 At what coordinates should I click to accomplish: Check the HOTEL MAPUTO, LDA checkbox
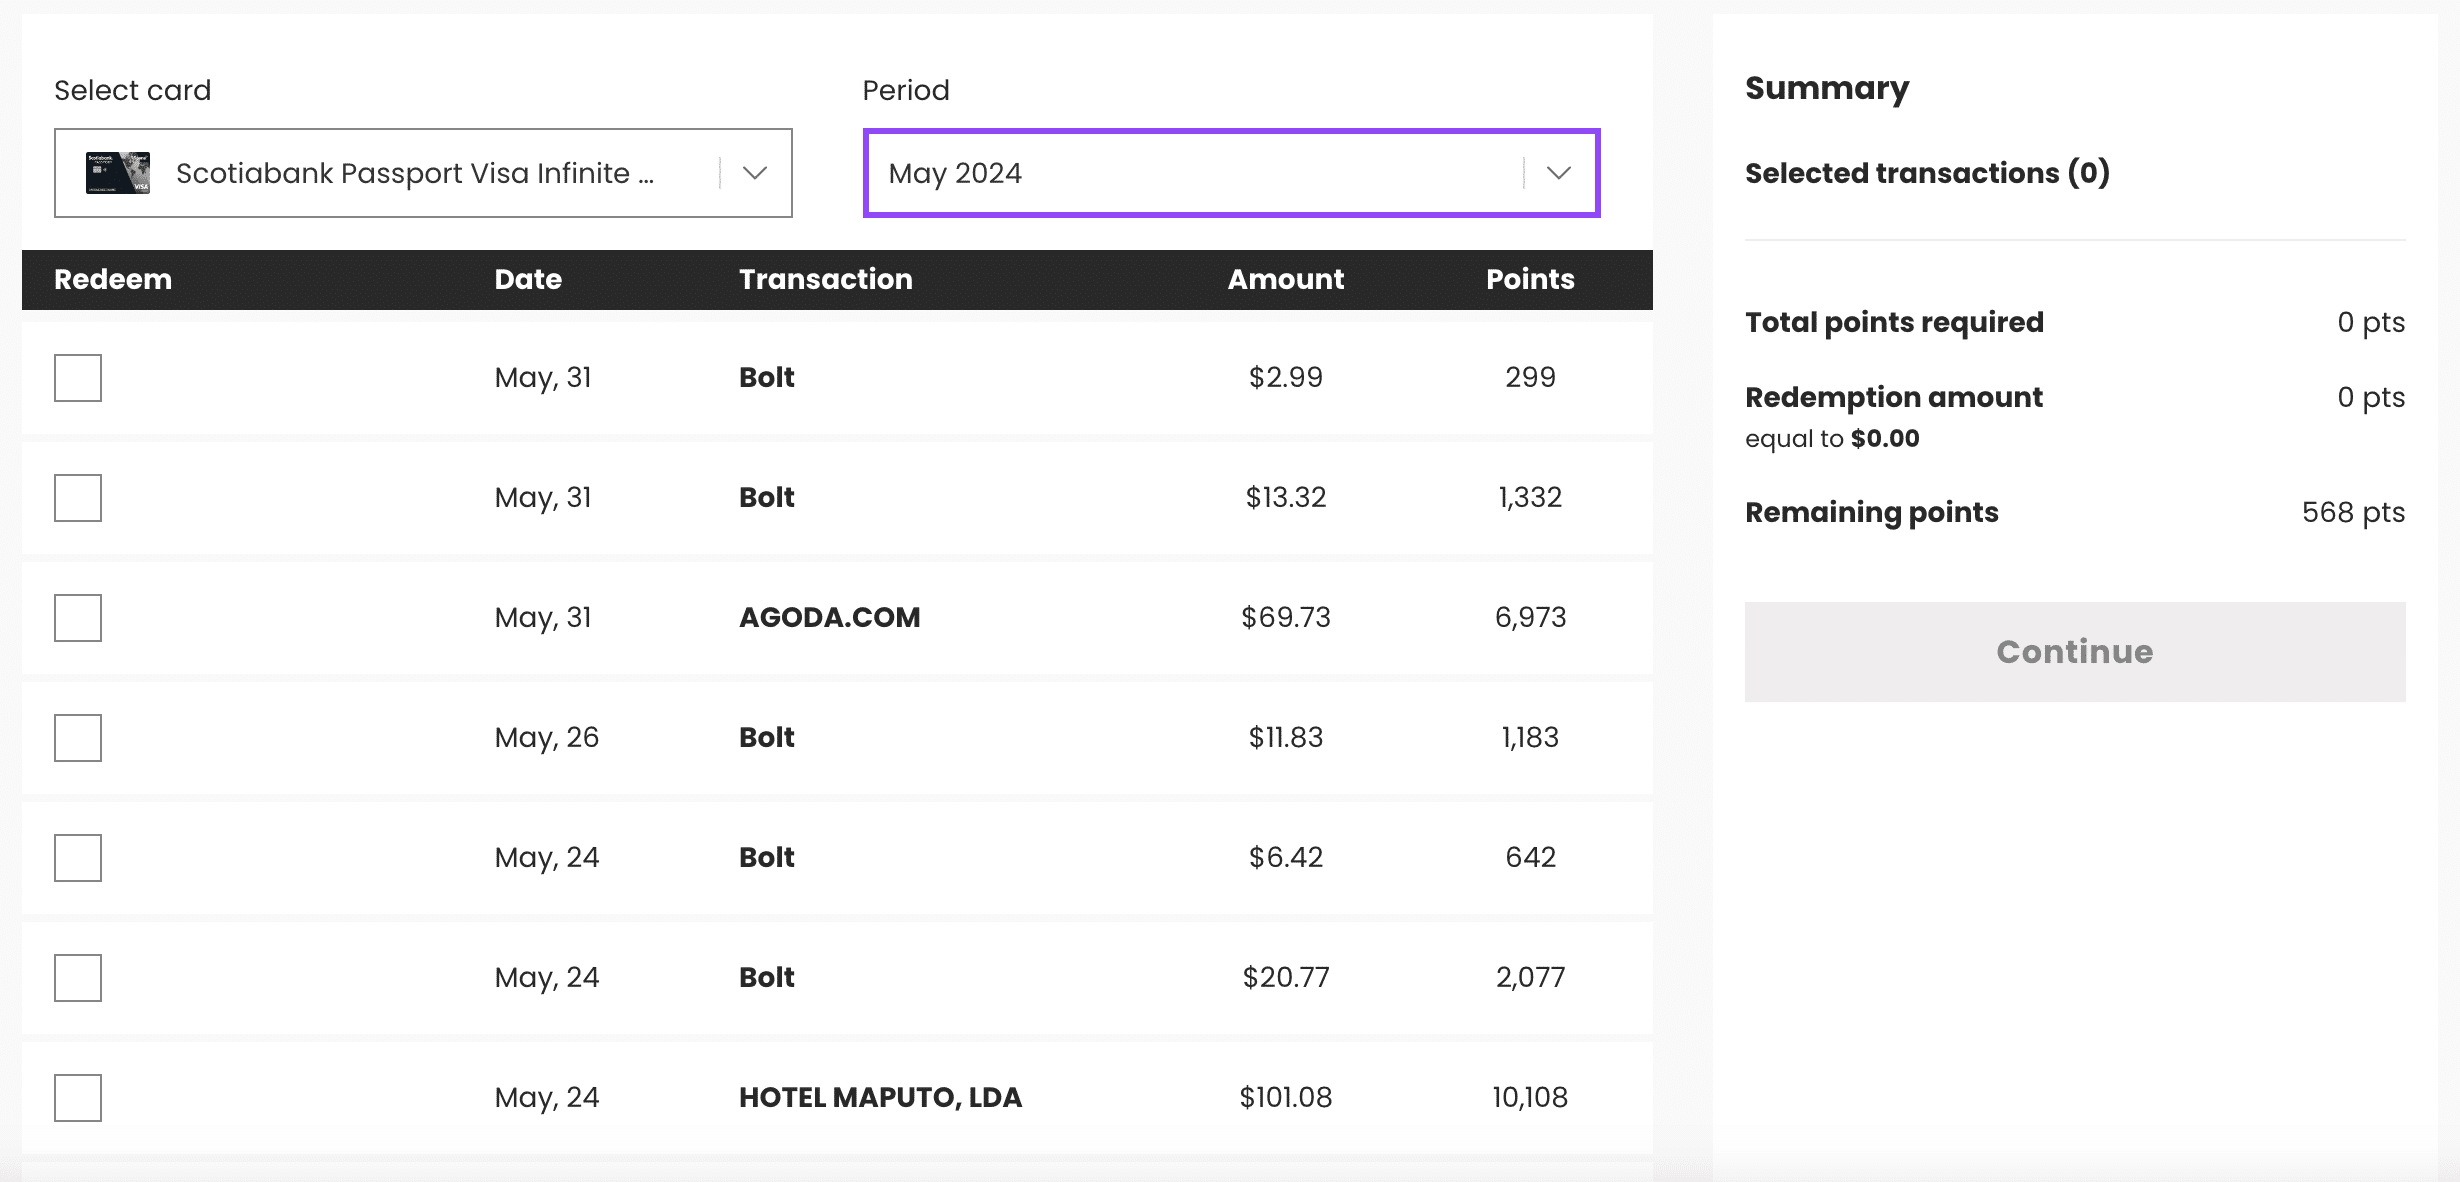tap(78, 1098)
